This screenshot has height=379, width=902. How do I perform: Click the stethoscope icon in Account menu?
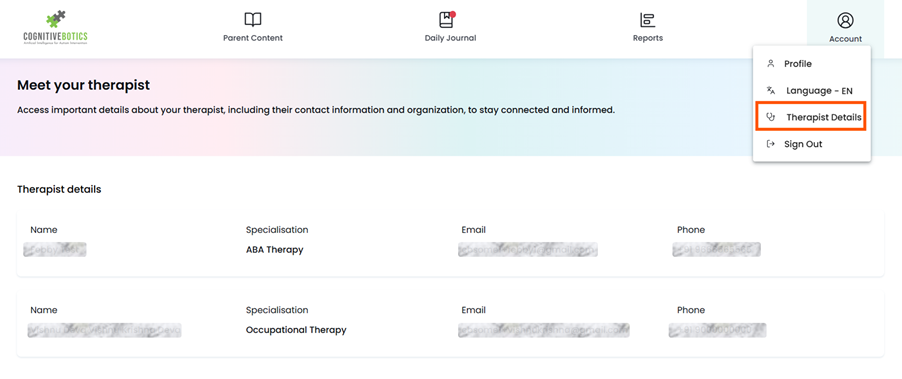[x=771, y=117]
